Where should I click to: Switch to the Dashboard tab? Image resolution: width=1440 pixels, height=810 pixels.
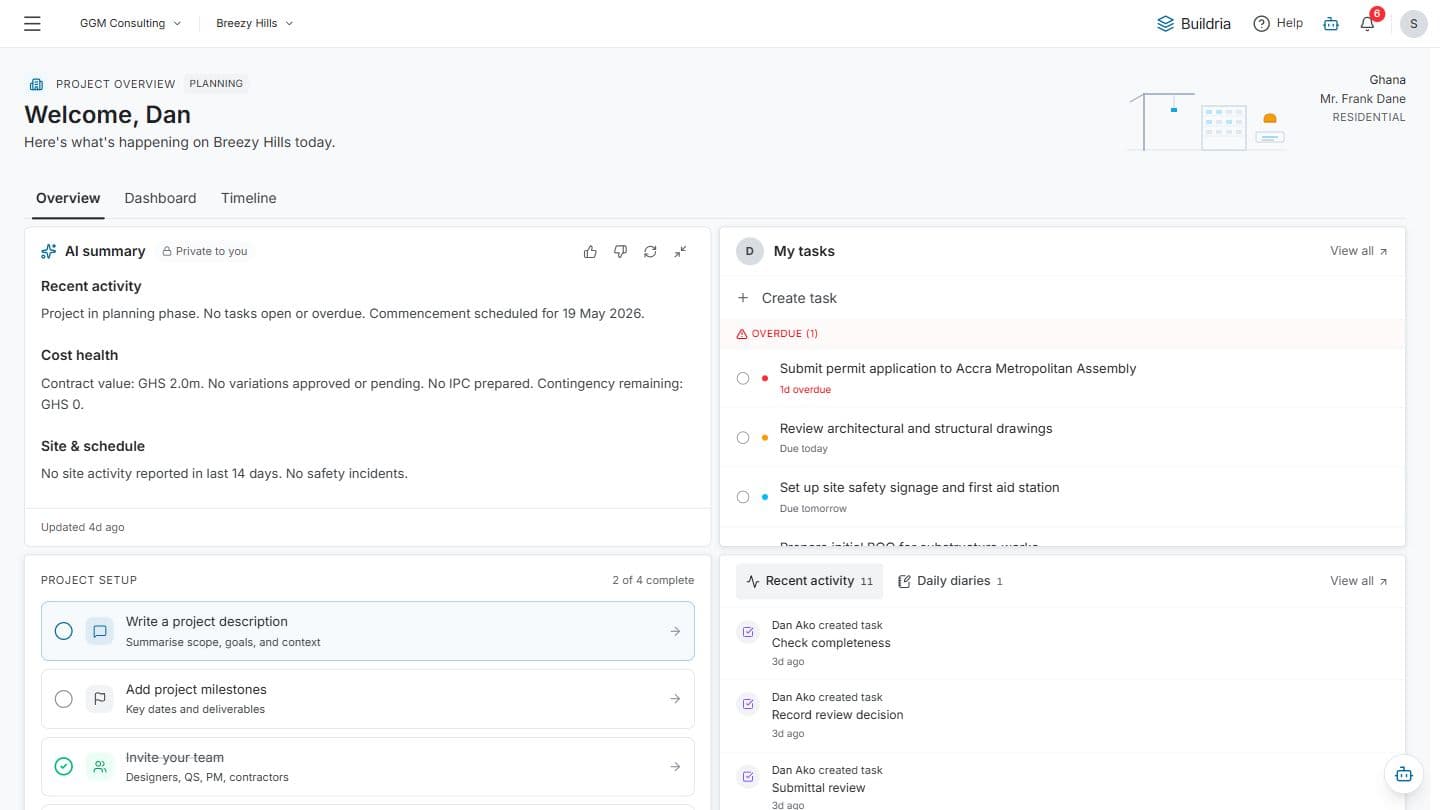[160, 198]
